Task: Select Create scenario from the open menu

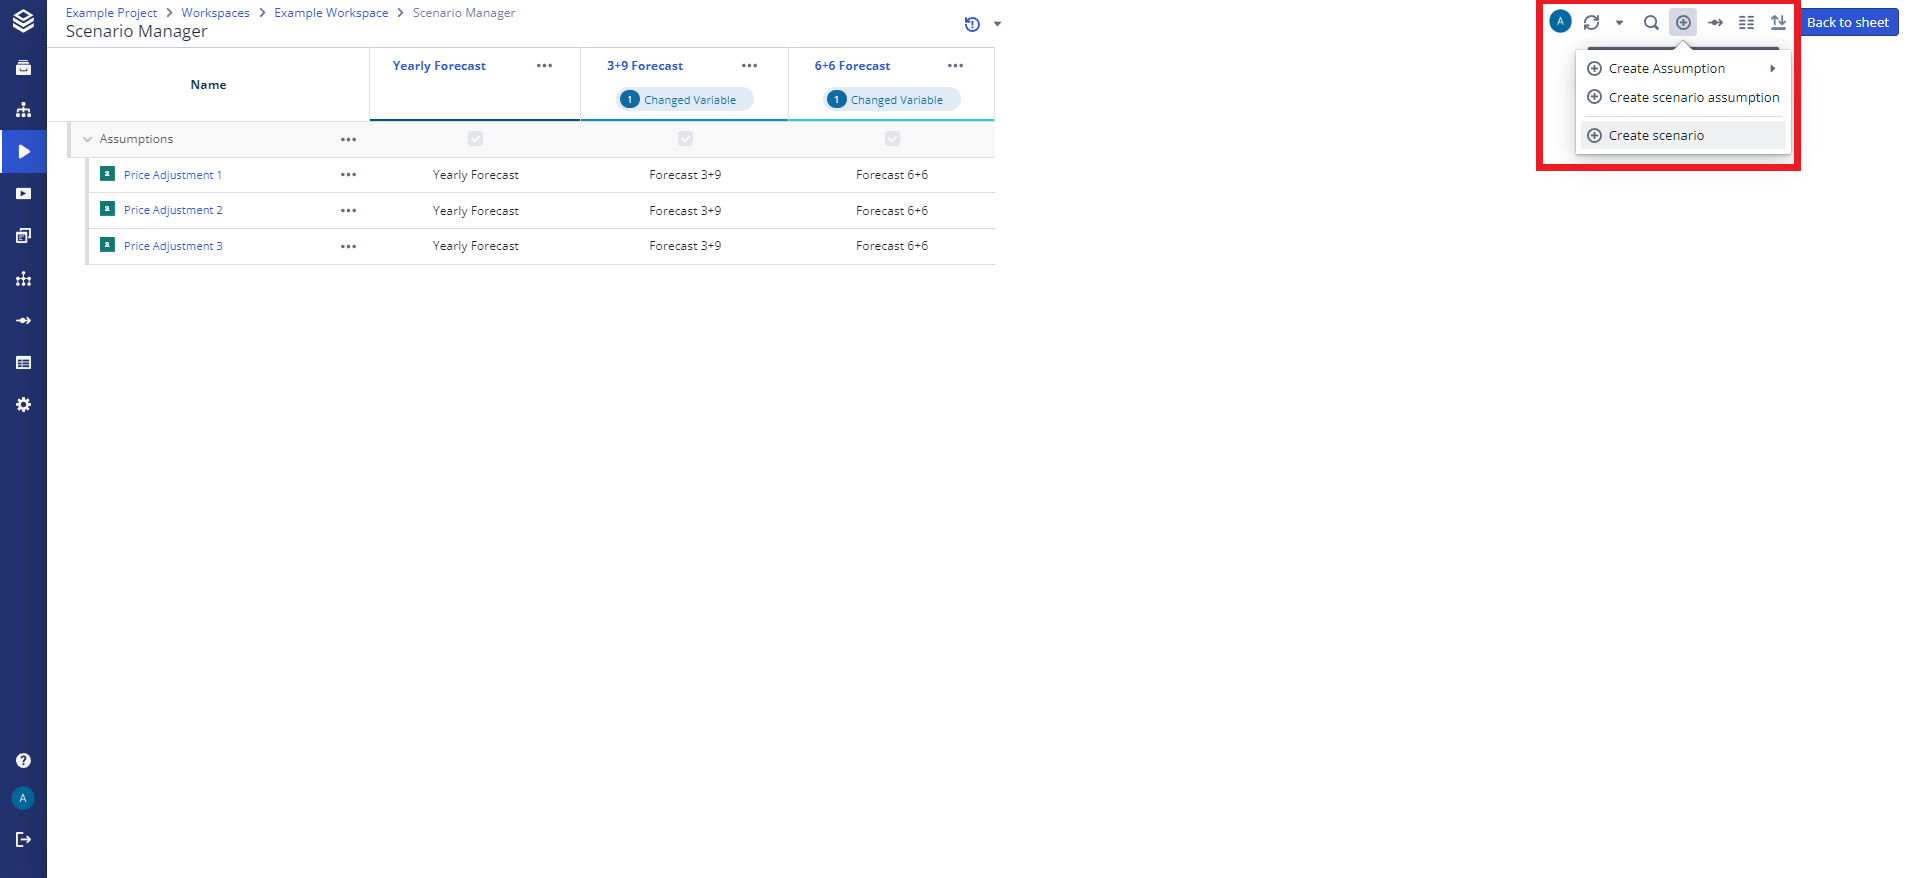Action: tap(1656, 136)
